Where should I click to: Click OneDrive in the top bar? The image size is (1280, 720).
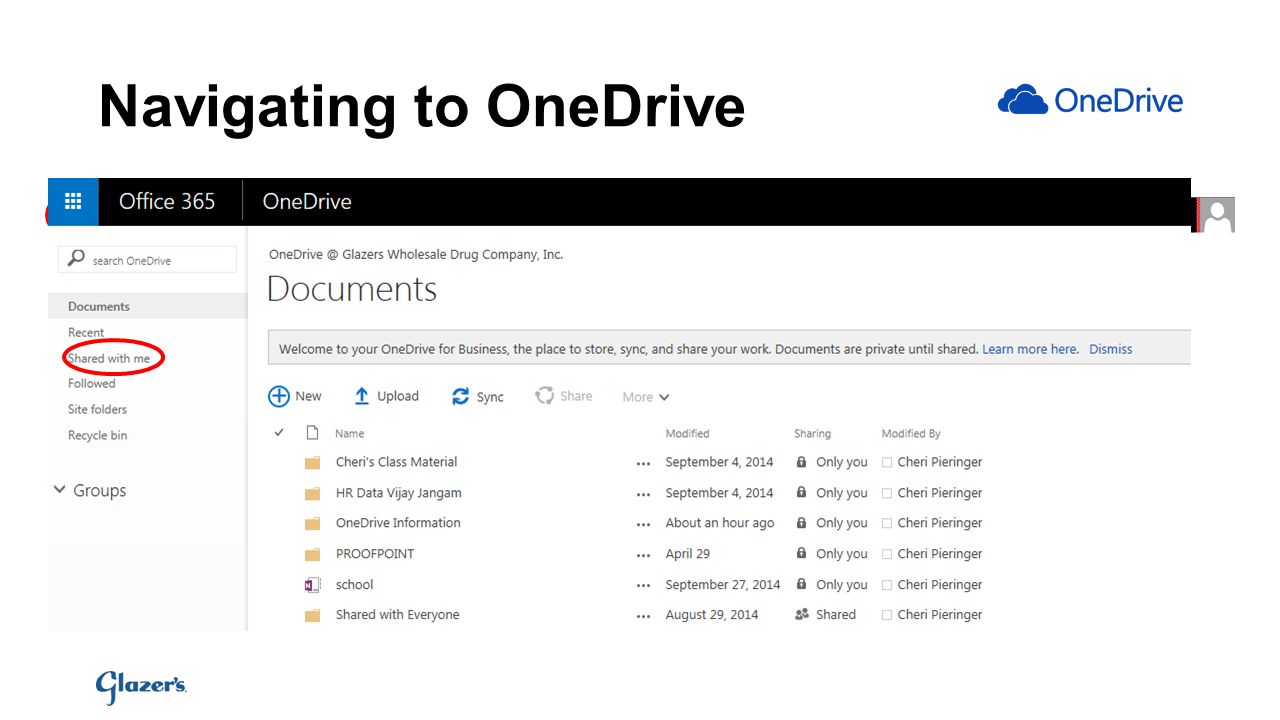[x=307, y=201]
